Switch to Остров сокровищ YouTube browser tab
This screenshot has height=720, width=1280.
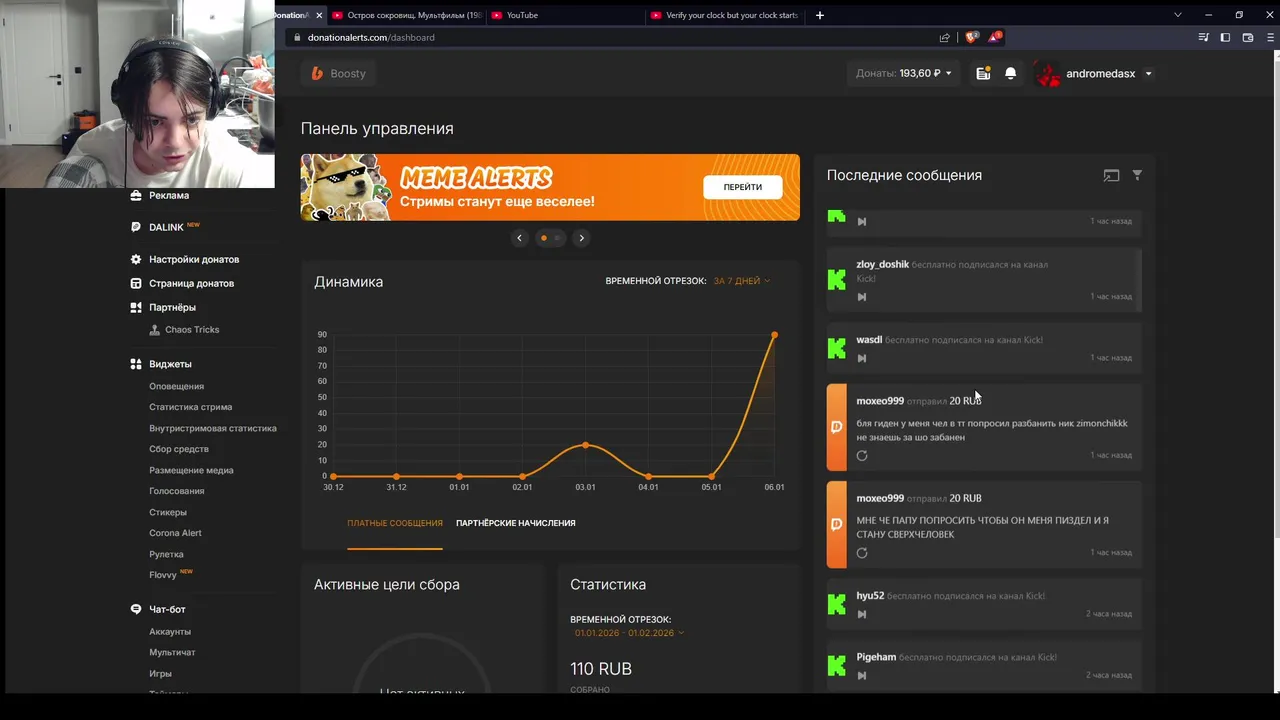(405, 15)
